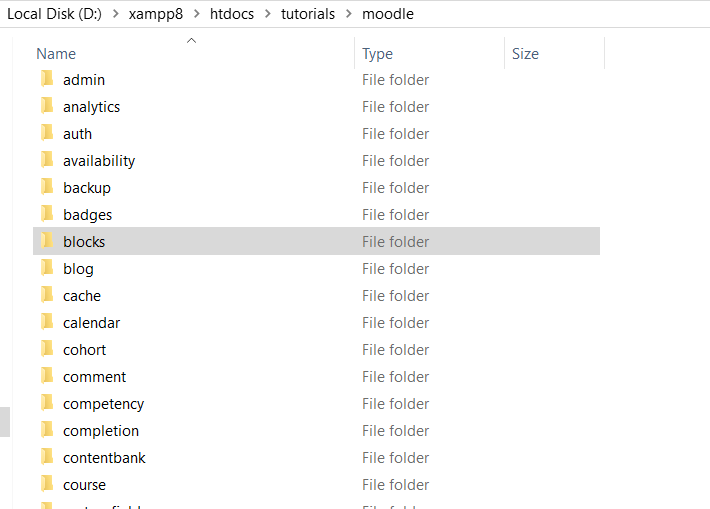Select the analytics folder name

(x=91, y=107)
